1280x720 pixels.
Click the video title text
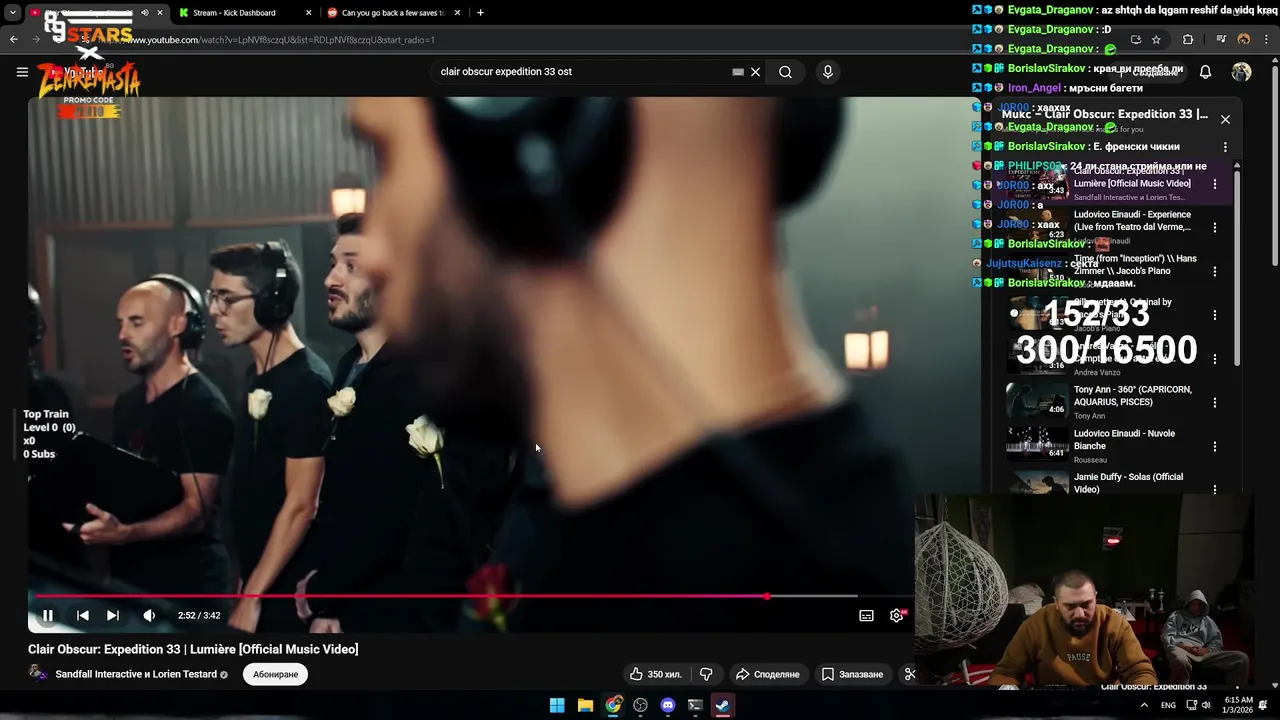[x=193, y=649]
